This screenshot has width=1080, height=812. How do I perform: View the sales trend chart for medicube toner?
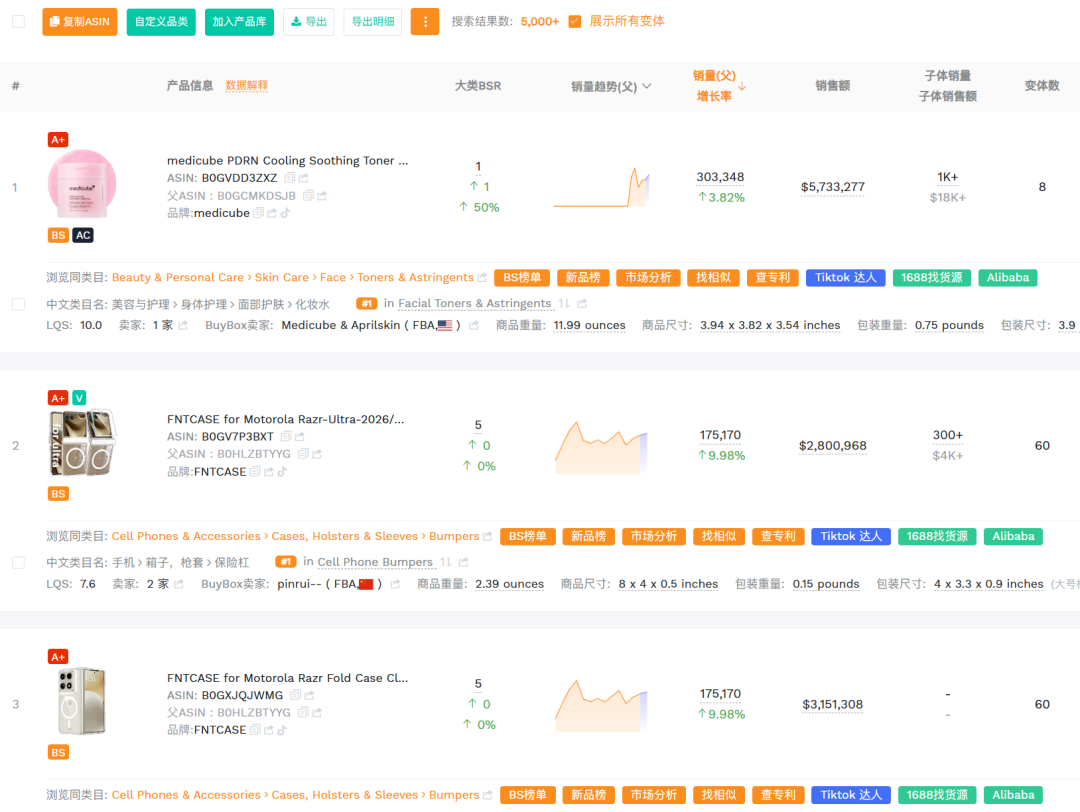click(x=601, y=187)
